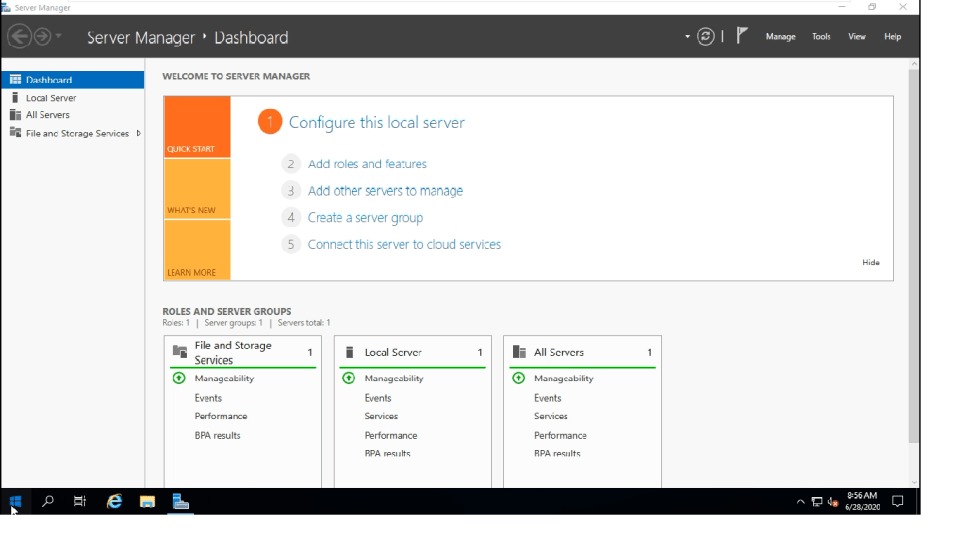The width and height of the screenshot is (960, 540).
Task: Expand the File and Storage Services arrow
Action: [x=138, y=133]
